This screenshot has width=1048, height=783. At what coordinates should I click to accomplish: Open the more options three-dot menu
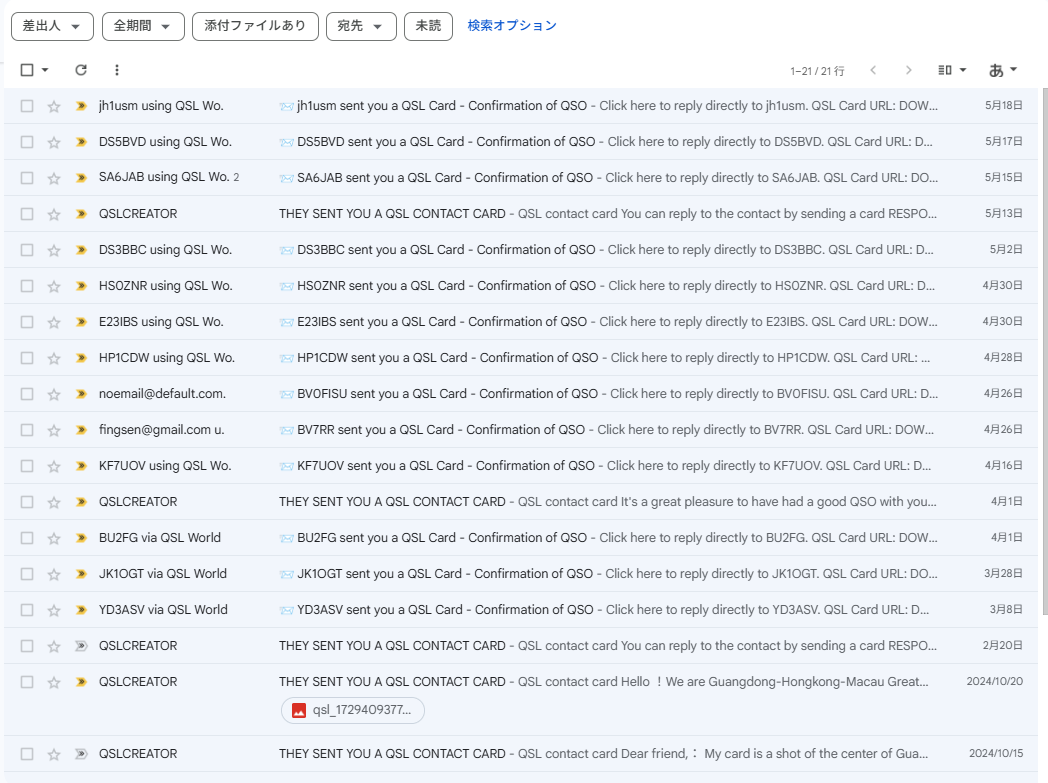(x=117, y=70)
